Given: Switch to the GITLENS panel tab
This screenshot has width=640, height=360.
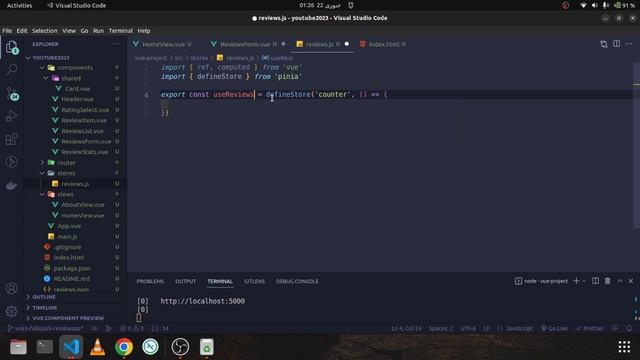Looking at the screenshot, I should point(254,281).
